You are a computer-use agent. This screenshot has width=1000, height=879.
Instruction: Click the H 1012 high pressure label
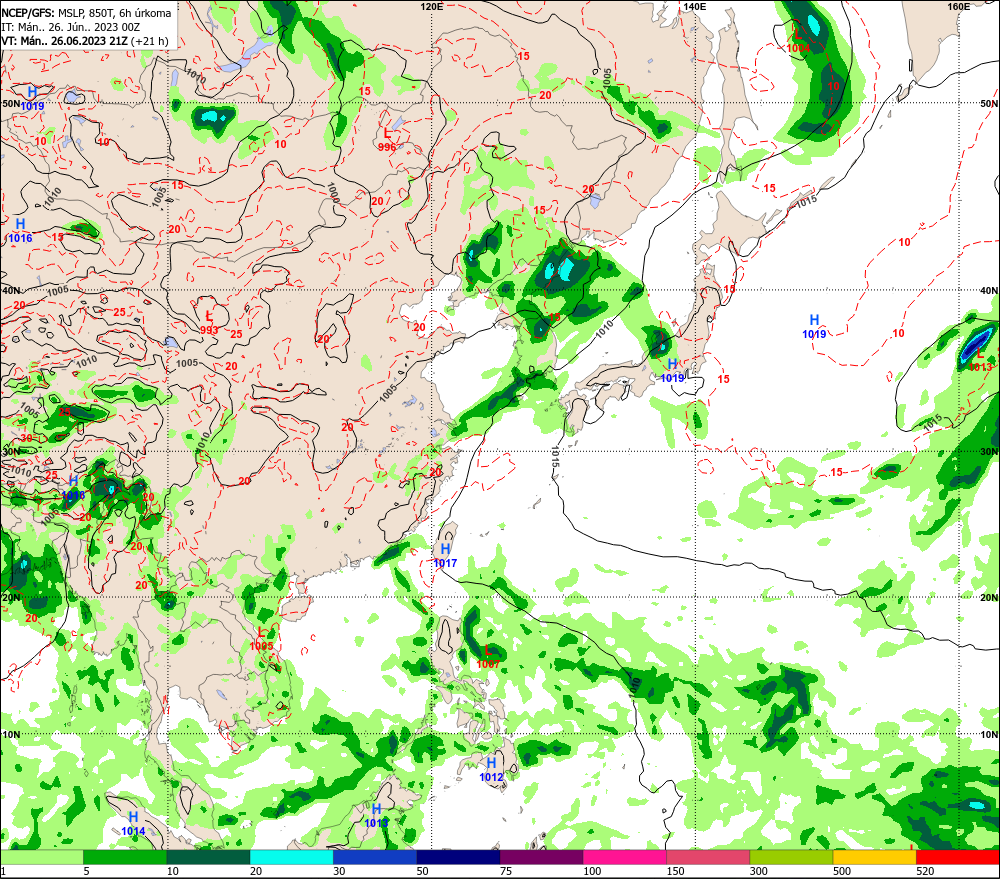click(491, 770)
